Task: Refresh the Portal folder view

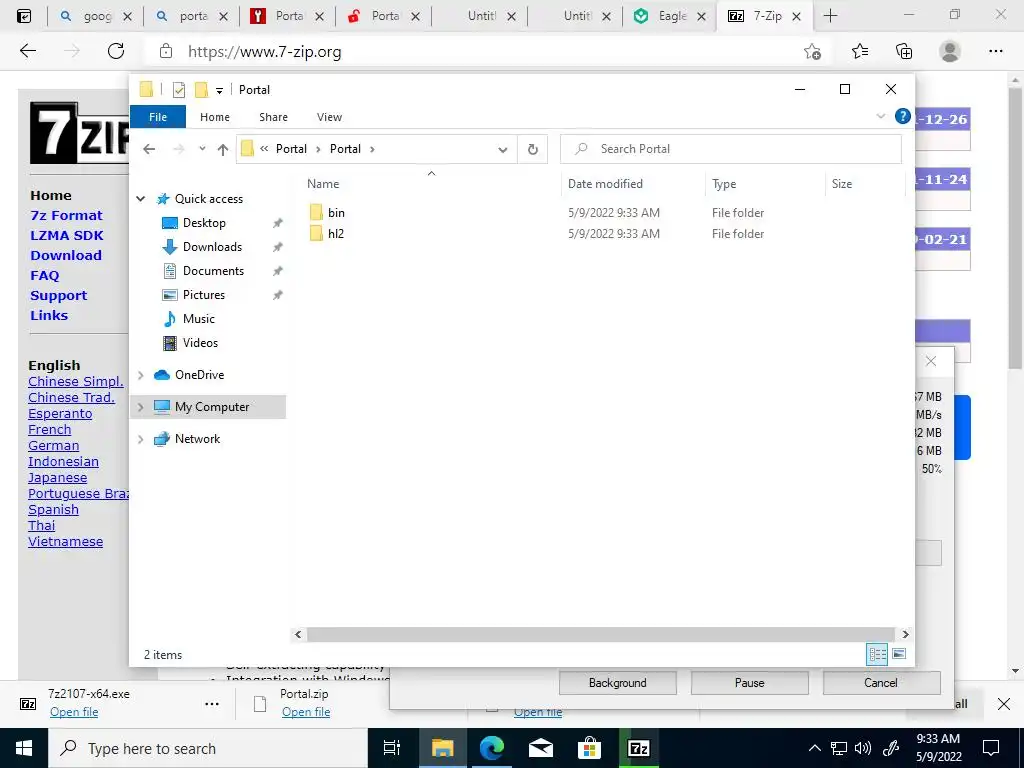Action: 532,150
